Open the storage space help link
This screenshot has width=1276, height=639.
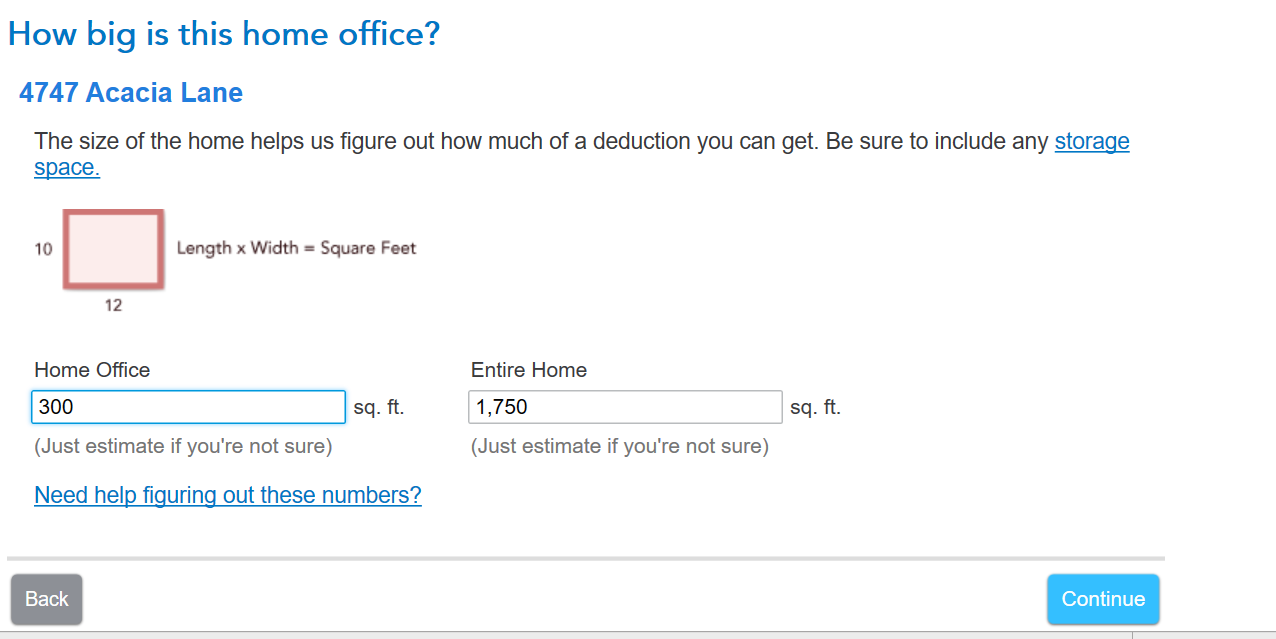pos(1091,142)
